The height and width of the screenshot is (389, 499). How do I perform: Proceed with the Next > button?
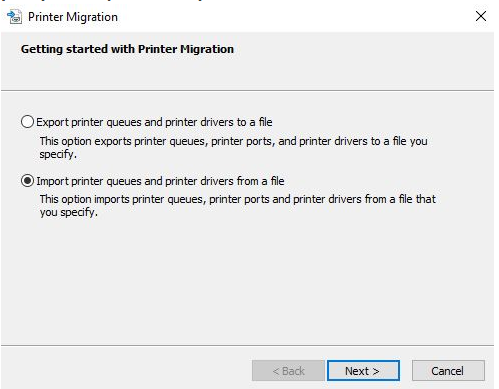tap(363, 371)
